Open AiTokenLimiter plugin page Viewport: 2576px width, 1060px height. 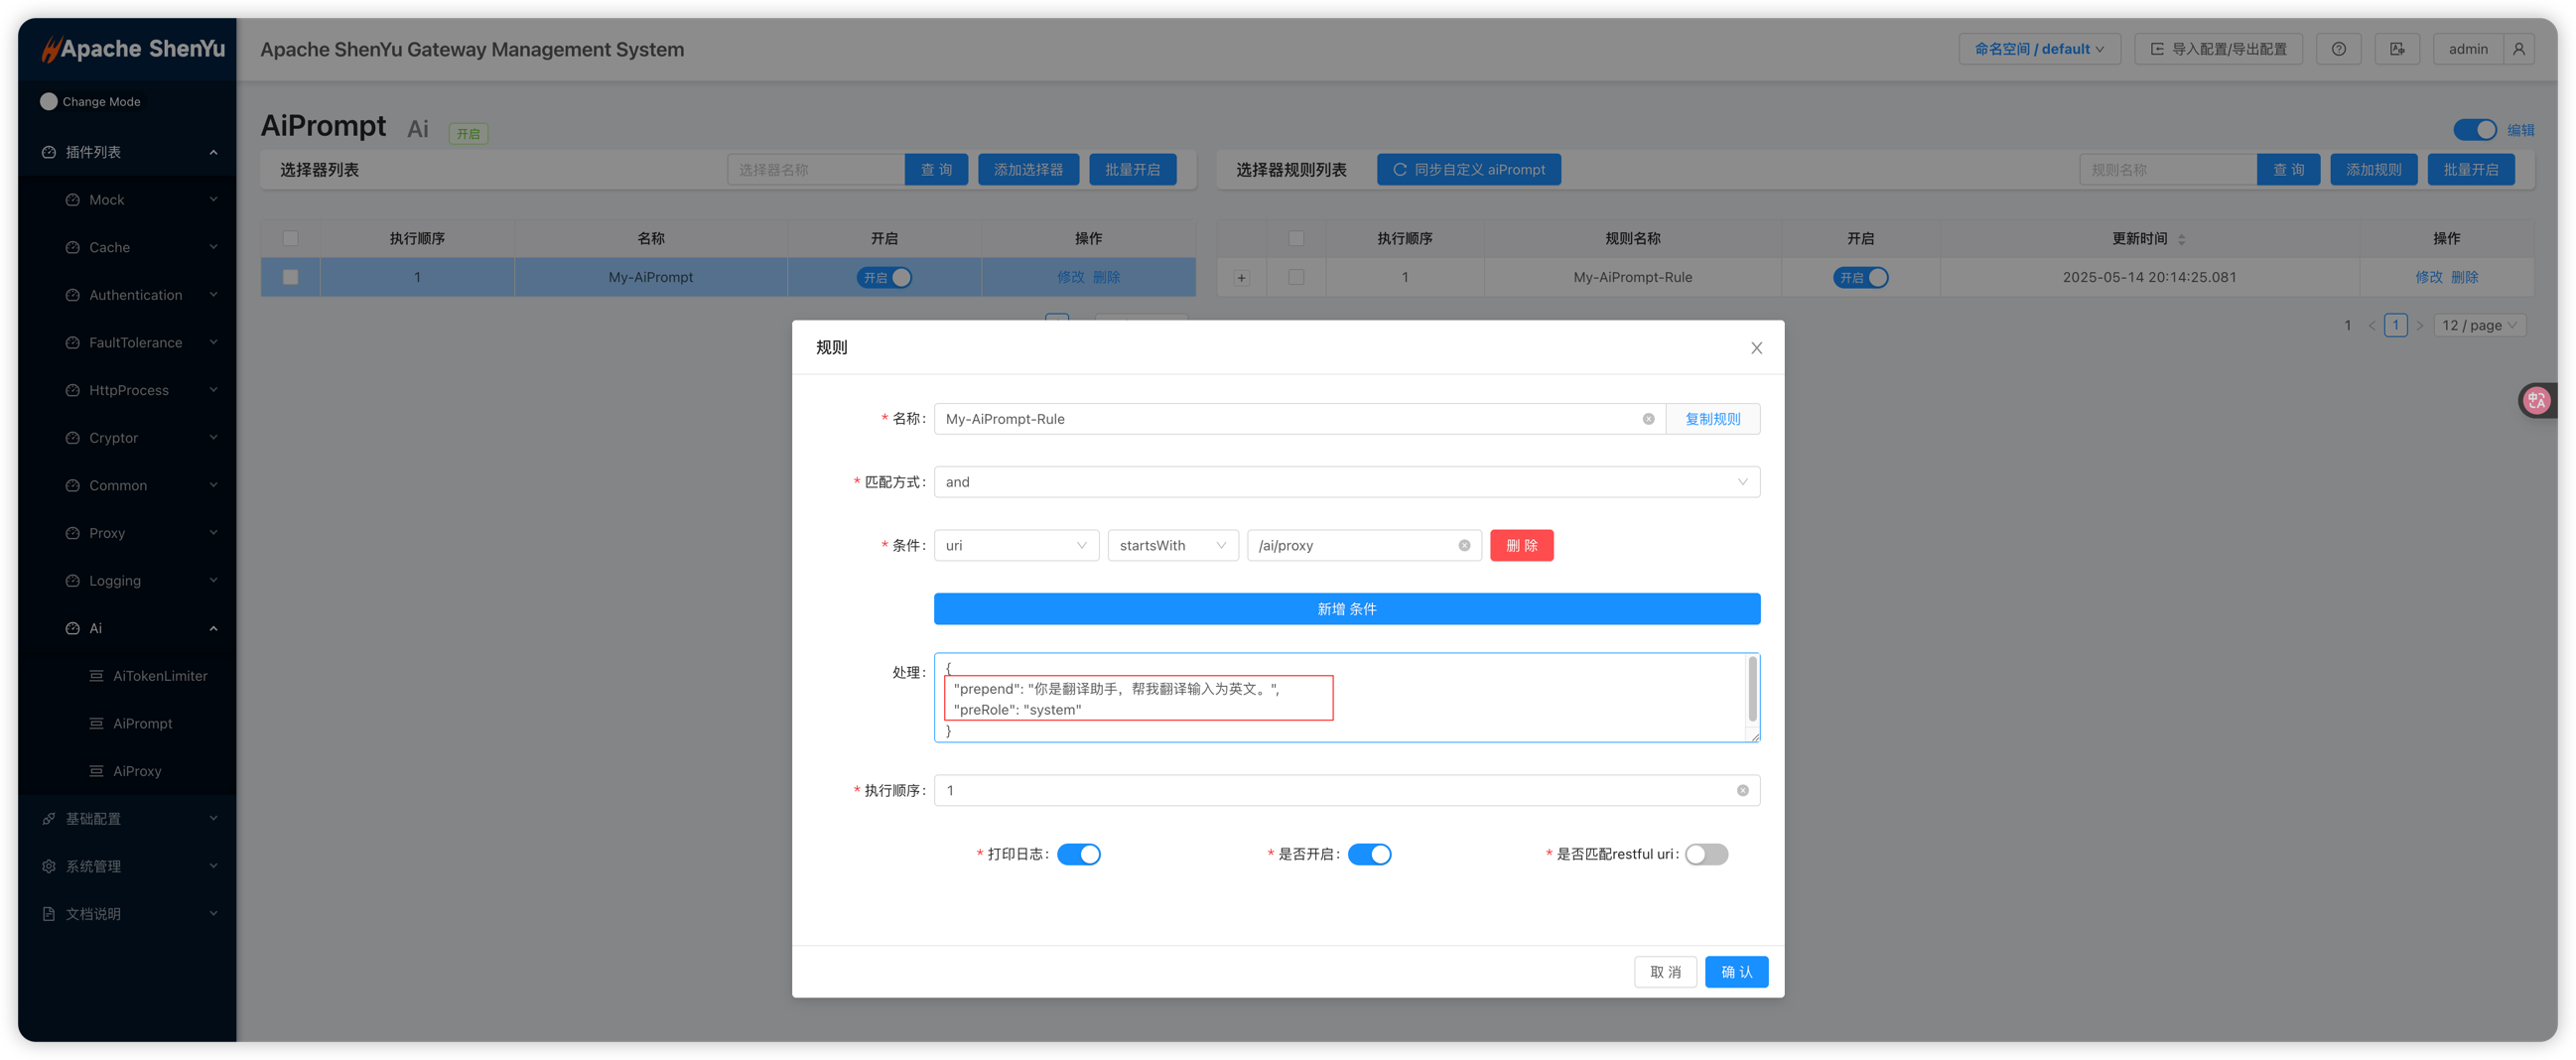tap(127, 676)
